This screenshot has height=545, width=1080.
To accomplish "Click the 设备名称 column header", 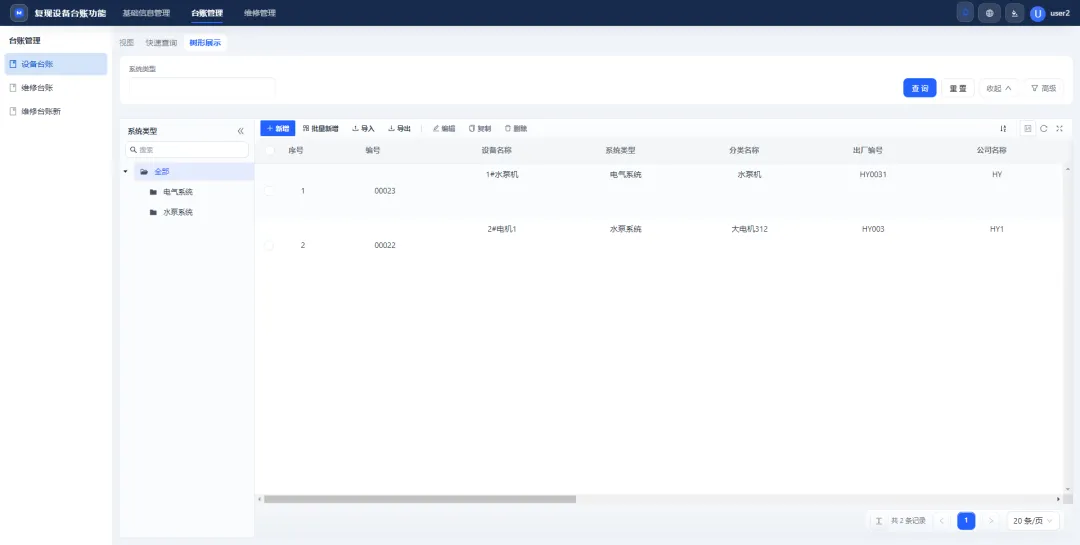I will [x=496, y=150].
